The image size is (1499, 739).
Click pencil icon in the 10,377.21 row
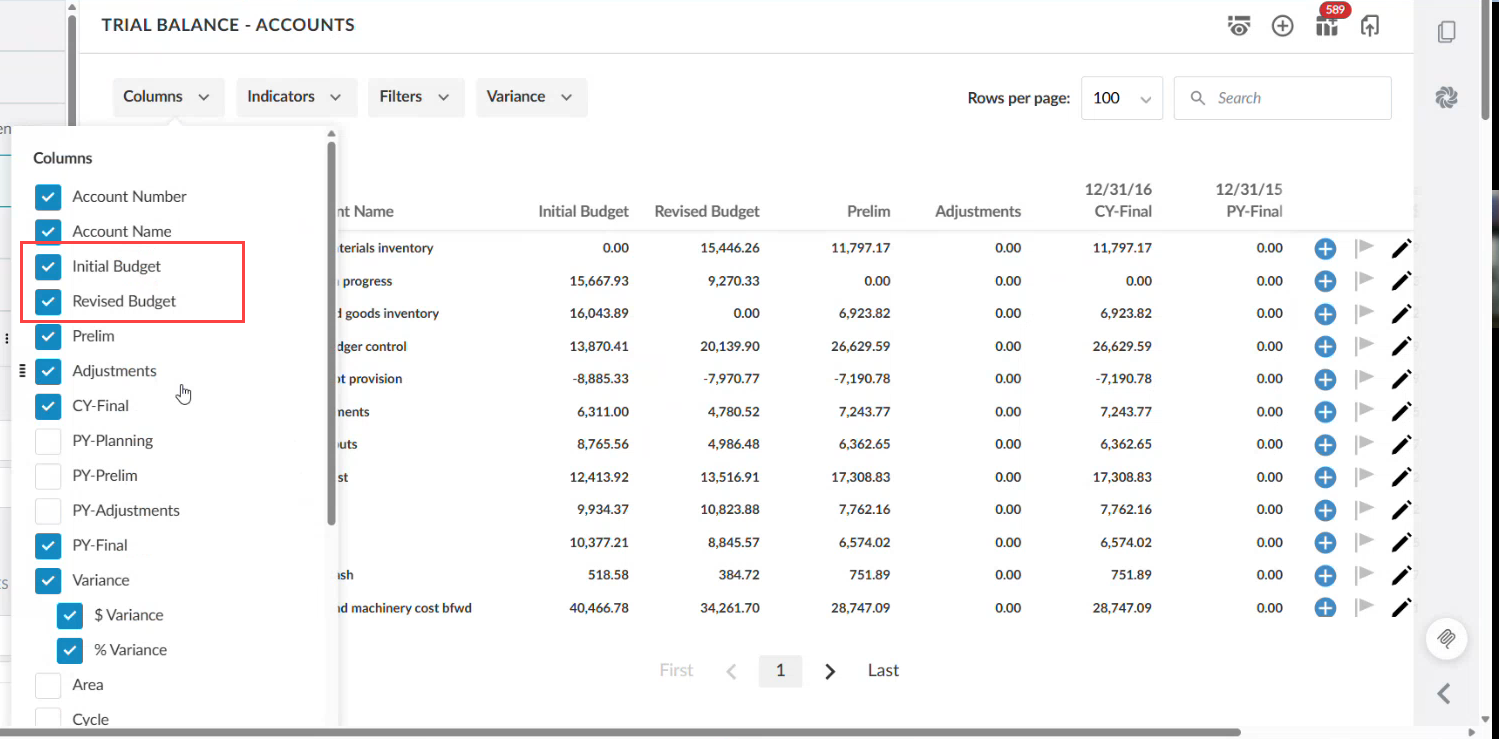point(1401,542)
